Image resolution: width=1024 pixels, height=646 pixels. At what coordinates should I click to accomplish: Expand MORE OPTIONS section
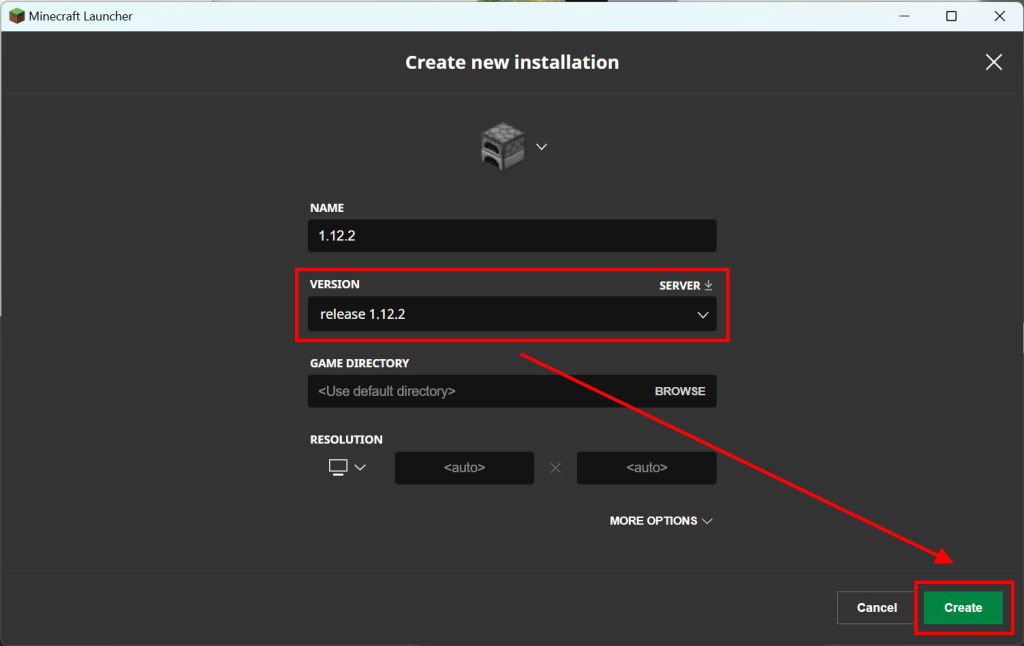660,521
